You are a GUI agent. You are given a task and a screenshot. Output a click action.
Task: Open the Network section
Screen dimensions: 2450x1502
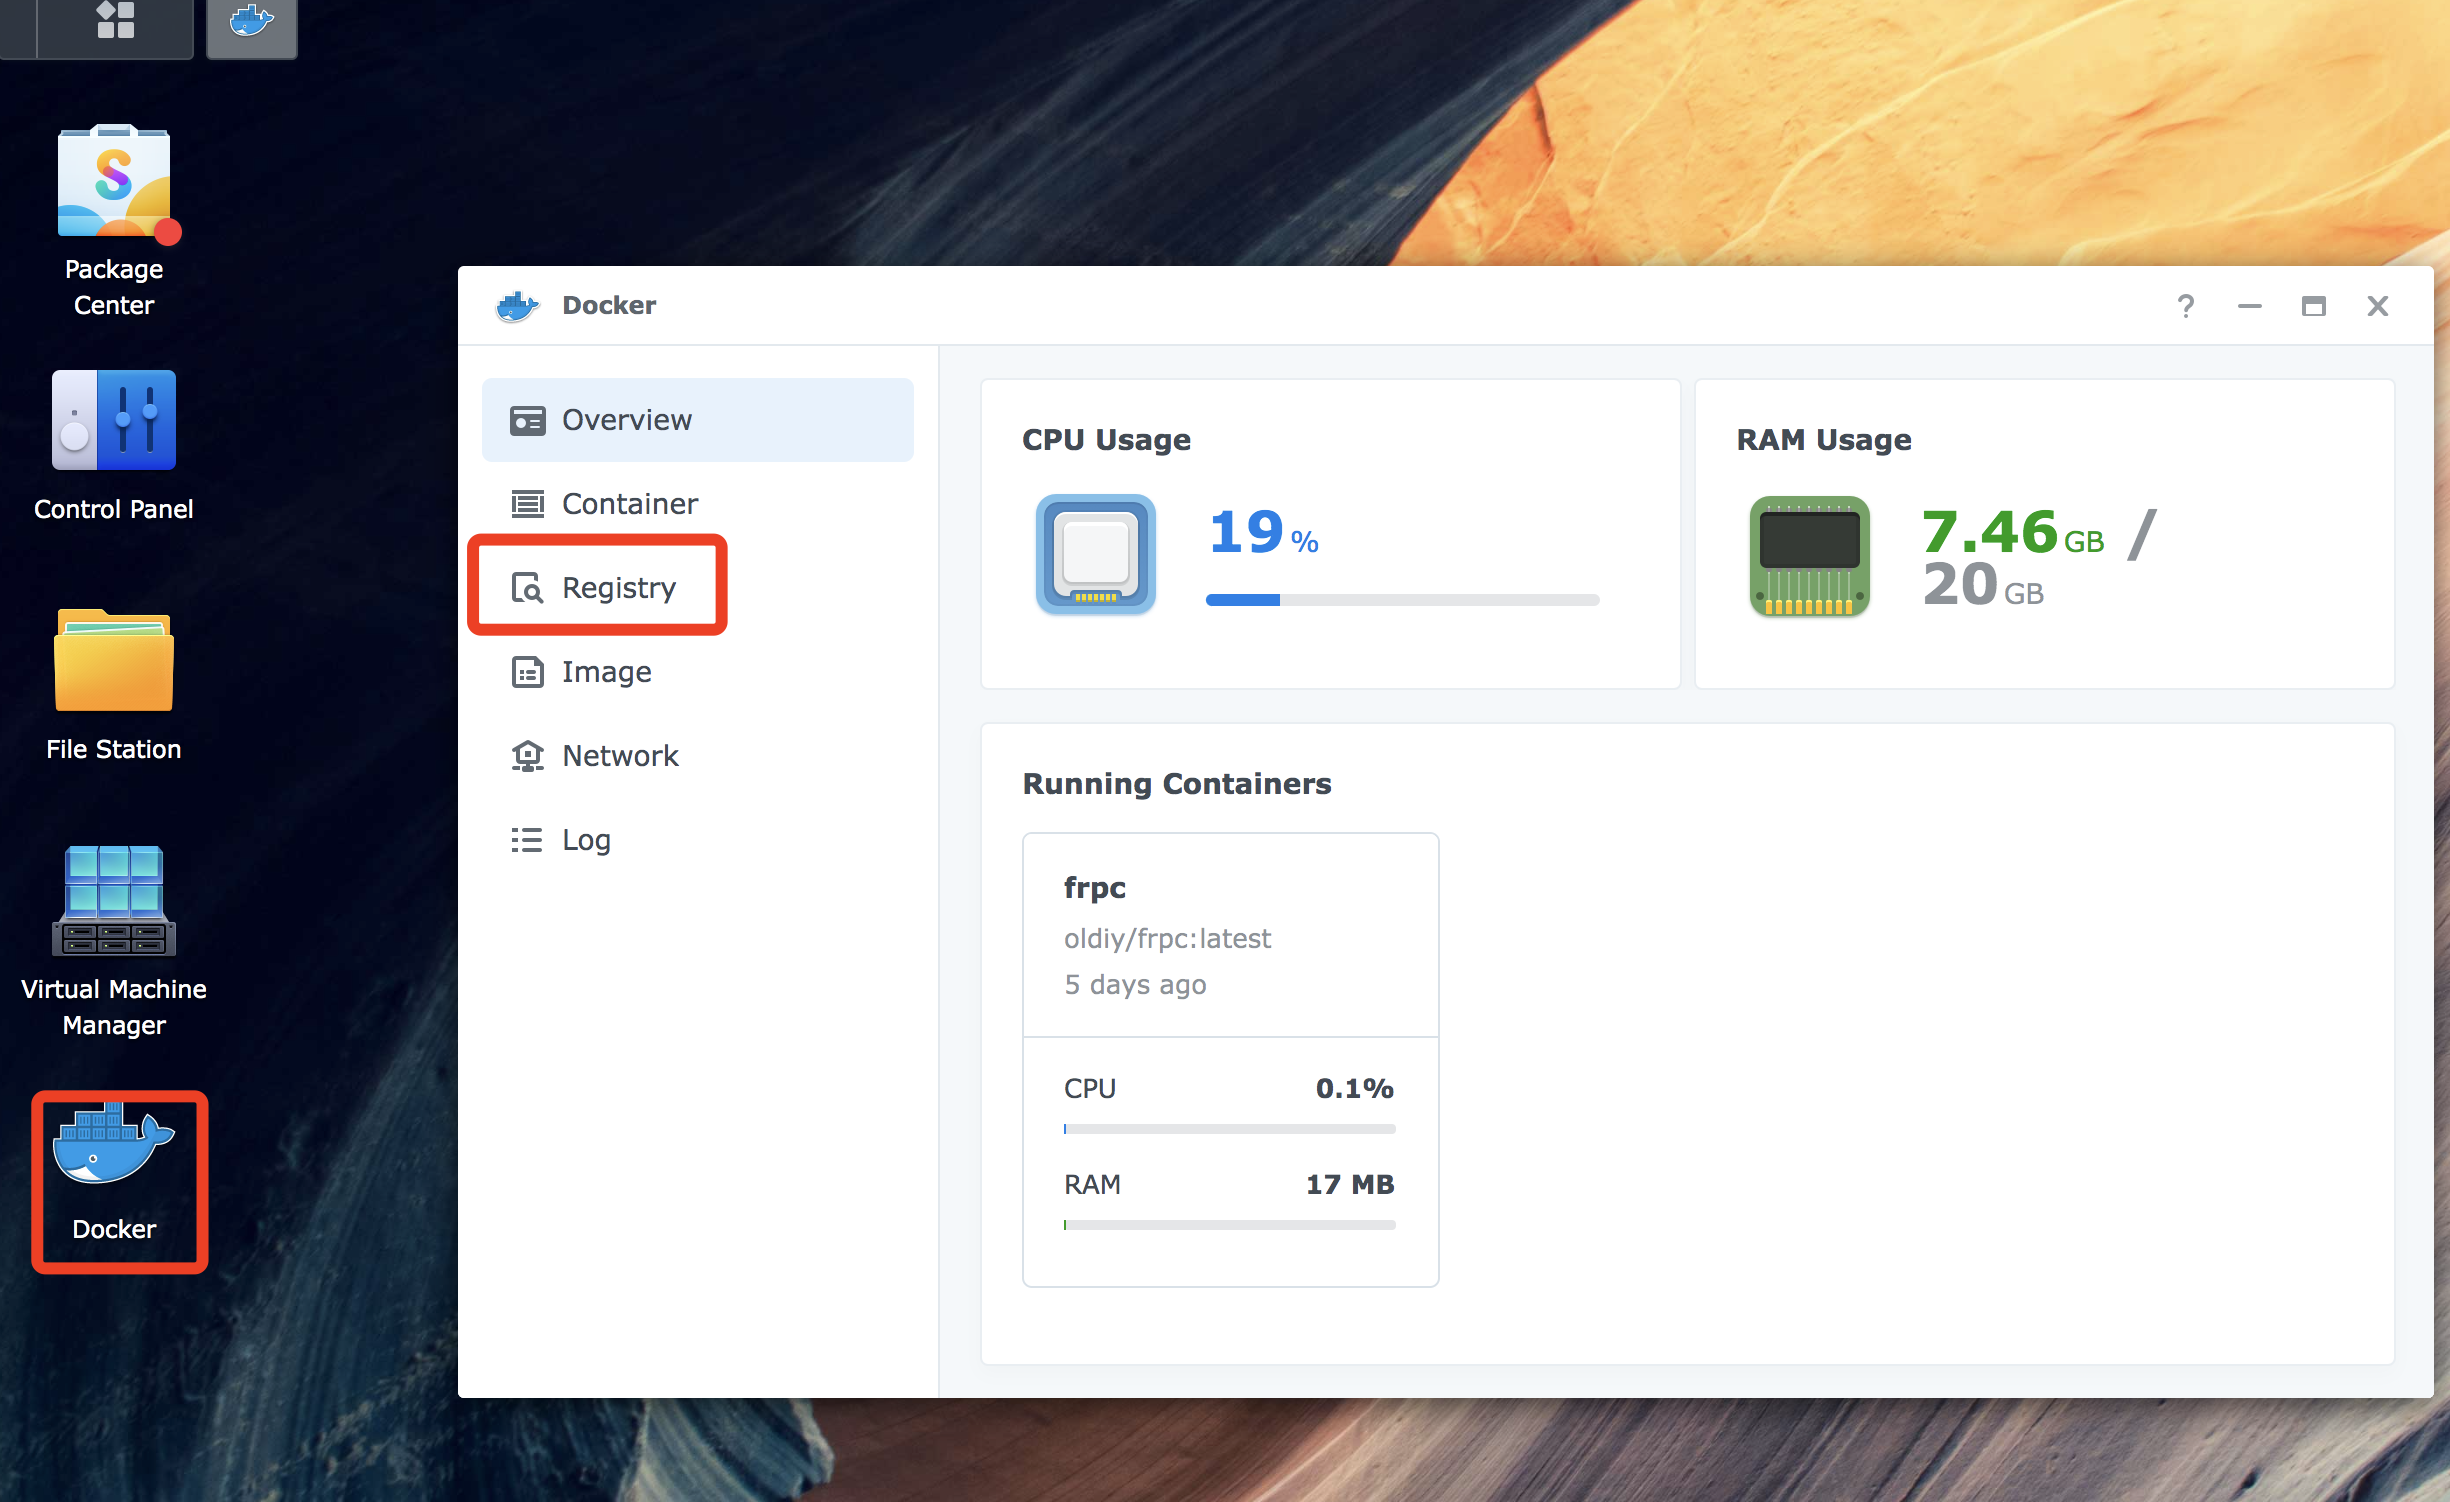(697, 756)
